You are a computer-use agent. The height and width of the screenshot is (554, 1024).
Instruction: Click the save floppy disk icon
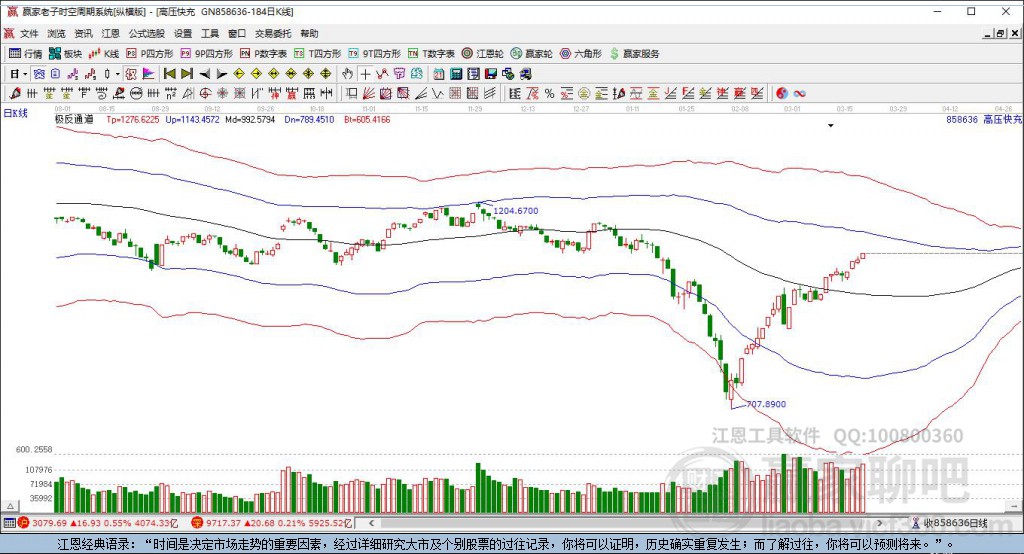pyautogui.click(x=490, y=74)
